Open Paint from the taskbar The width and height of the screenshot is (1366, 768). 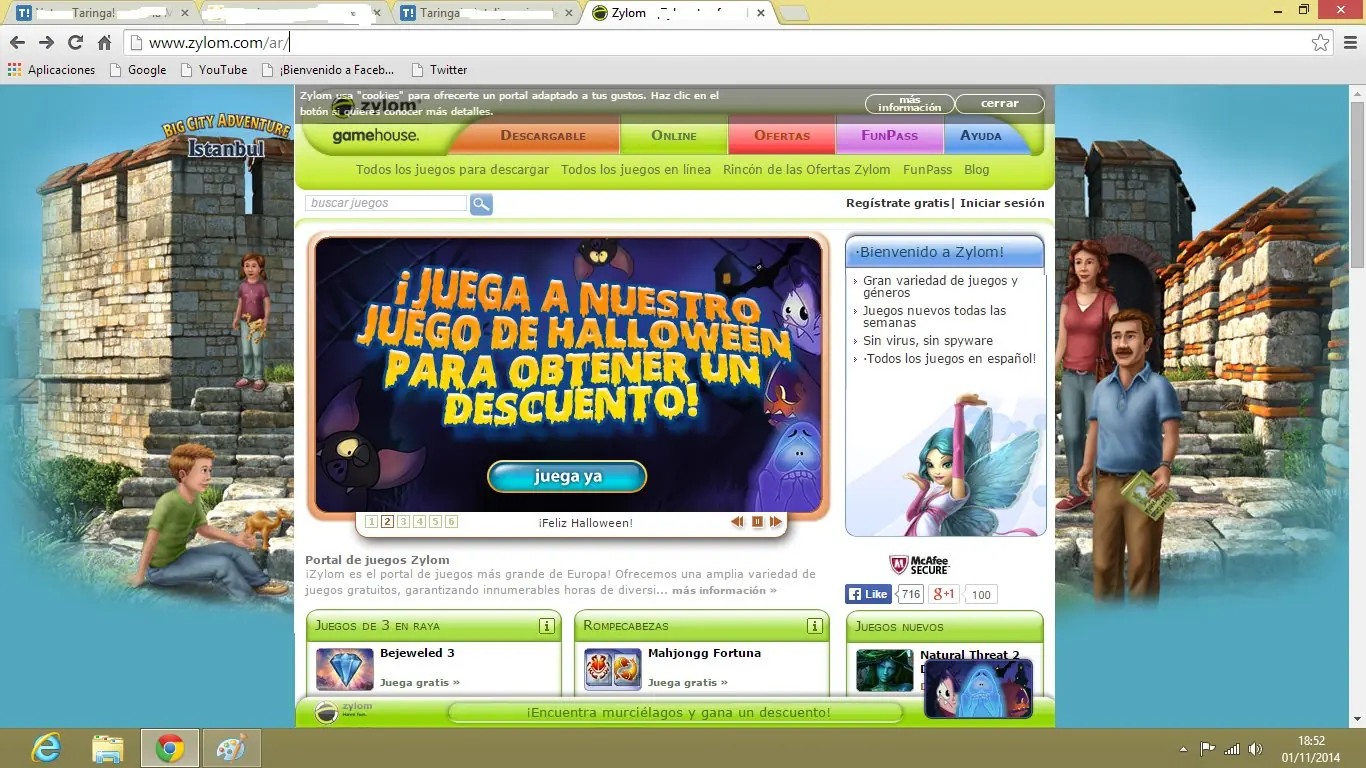pyautogui.click(x=231, y=748)
